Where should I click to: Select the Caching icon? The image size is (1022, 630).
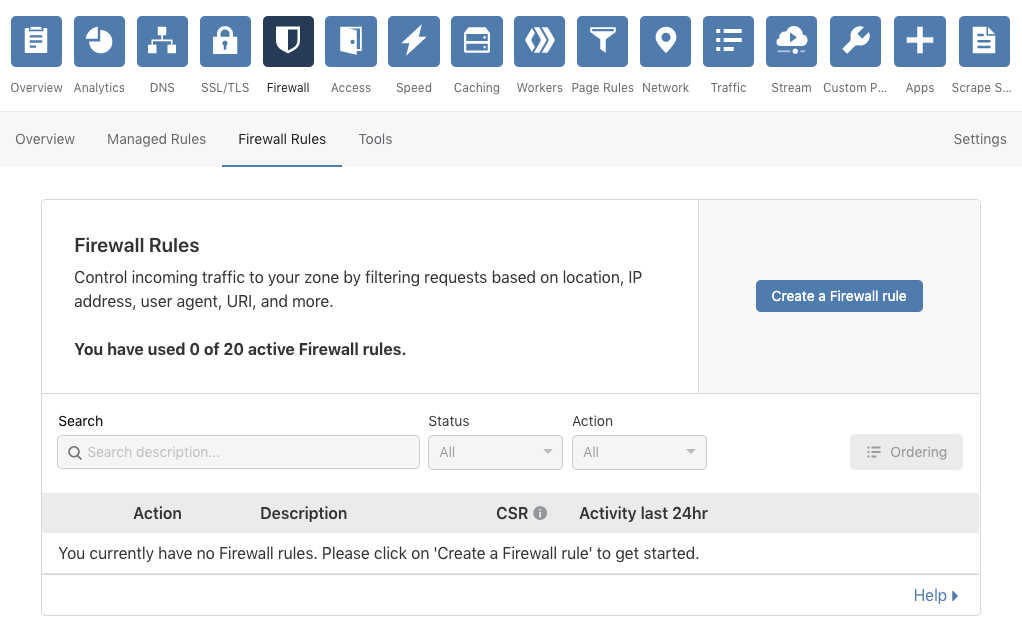[476, 41]
